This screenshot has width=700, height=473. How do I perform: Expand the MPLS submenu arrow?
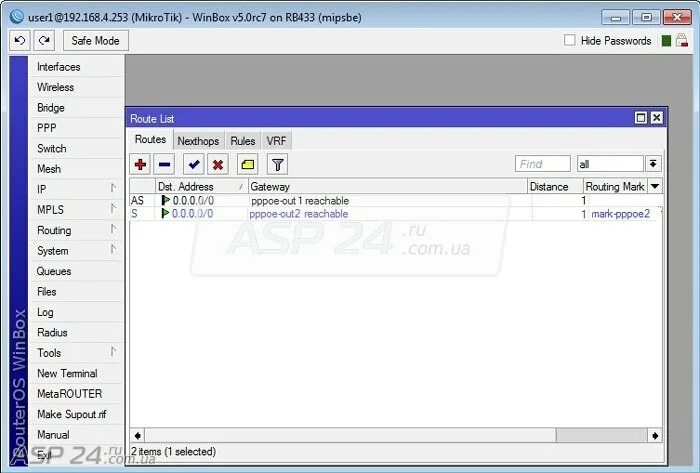[113, 208]
